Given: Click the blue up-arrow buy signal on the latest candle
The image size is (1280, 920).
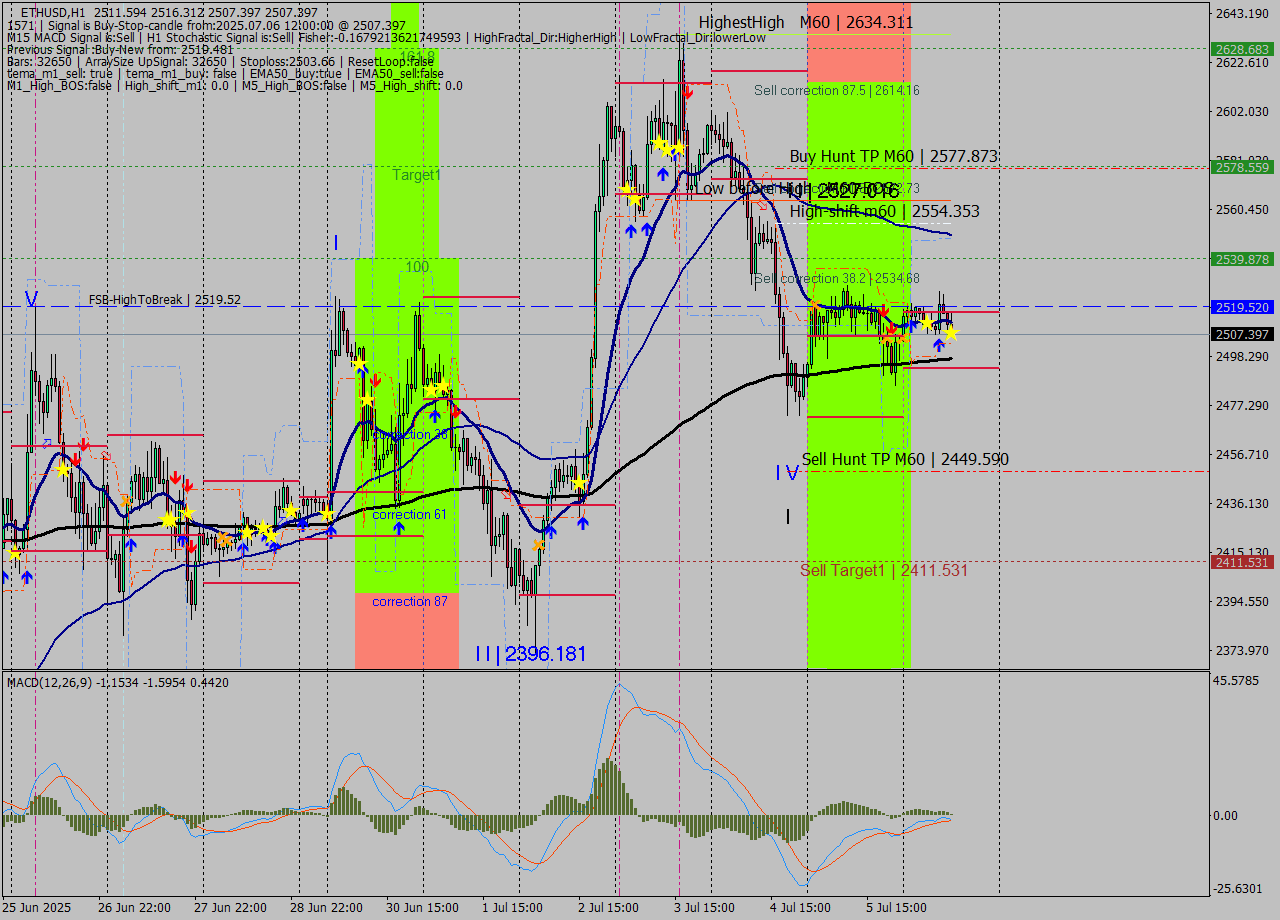Looking at the screenshot, I should coord(938,345).
